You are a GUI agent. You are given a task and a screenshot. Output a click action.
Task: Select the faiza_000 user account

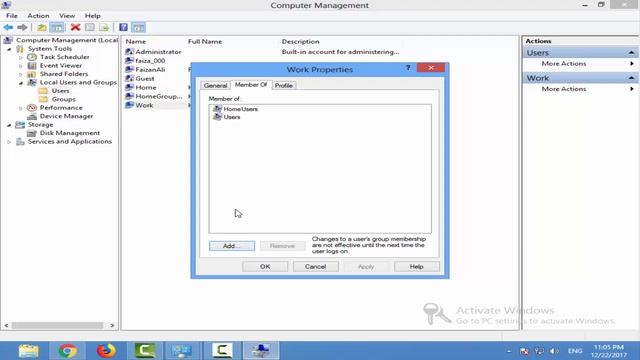[x=145, y=61]
